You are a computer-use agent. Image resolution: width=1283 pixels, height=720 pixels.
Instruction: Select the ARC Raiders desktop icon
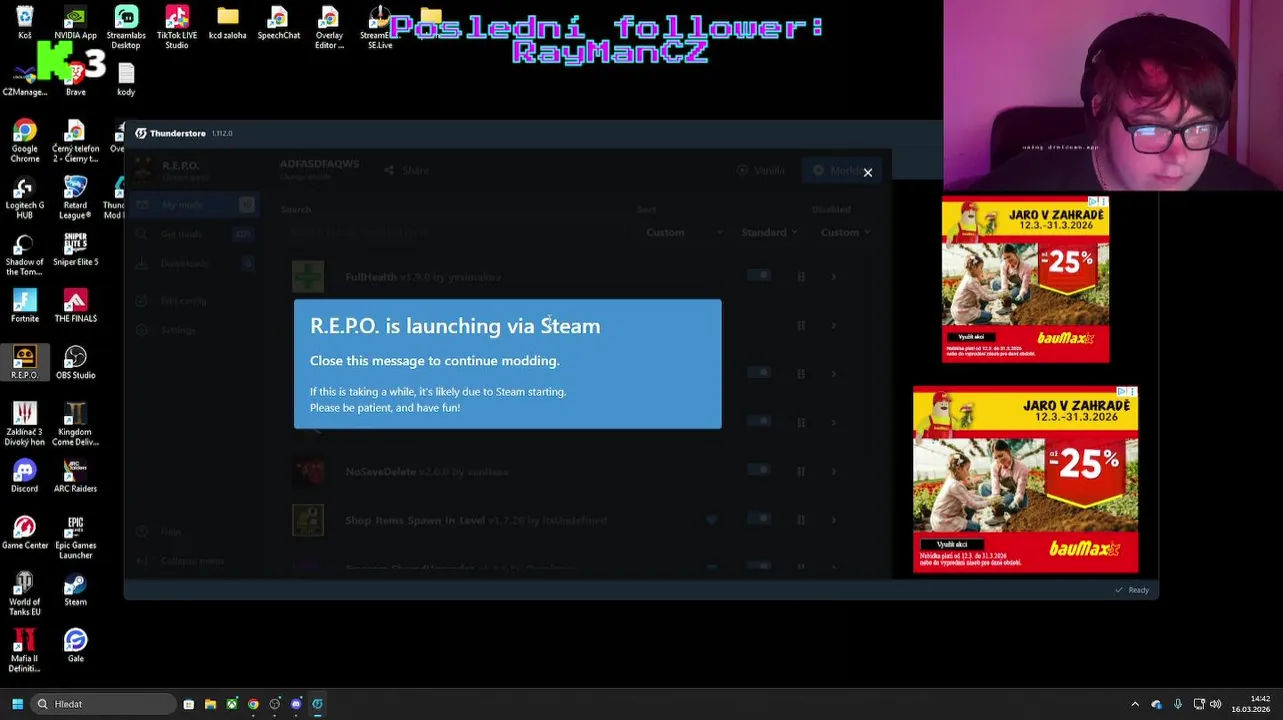(x=75, y=476)
